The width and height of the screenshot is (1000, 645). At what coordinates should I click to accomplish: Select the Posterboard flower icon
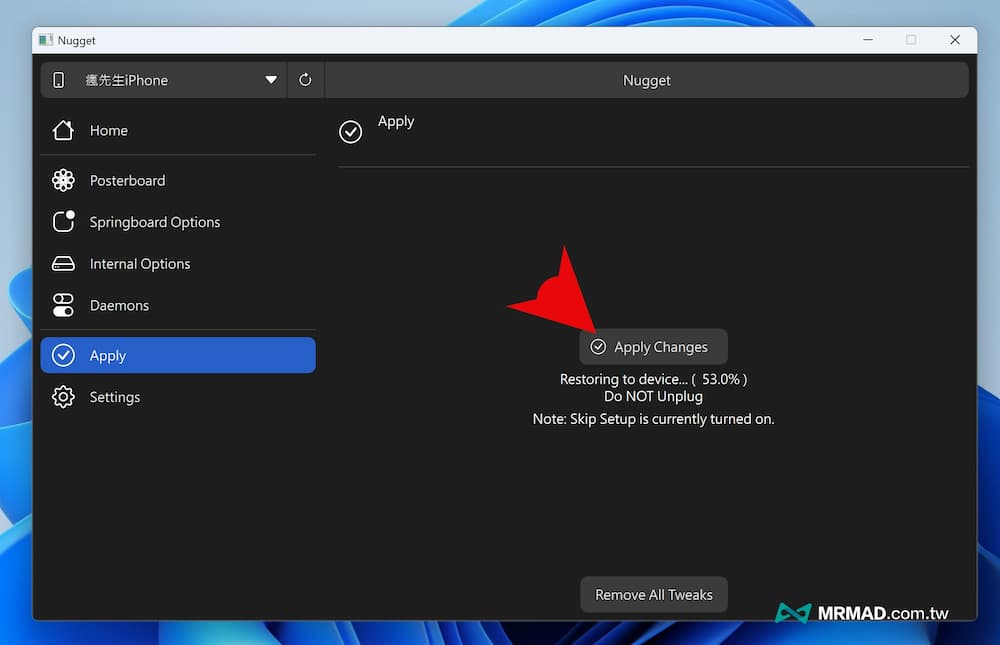coord(63,181)
